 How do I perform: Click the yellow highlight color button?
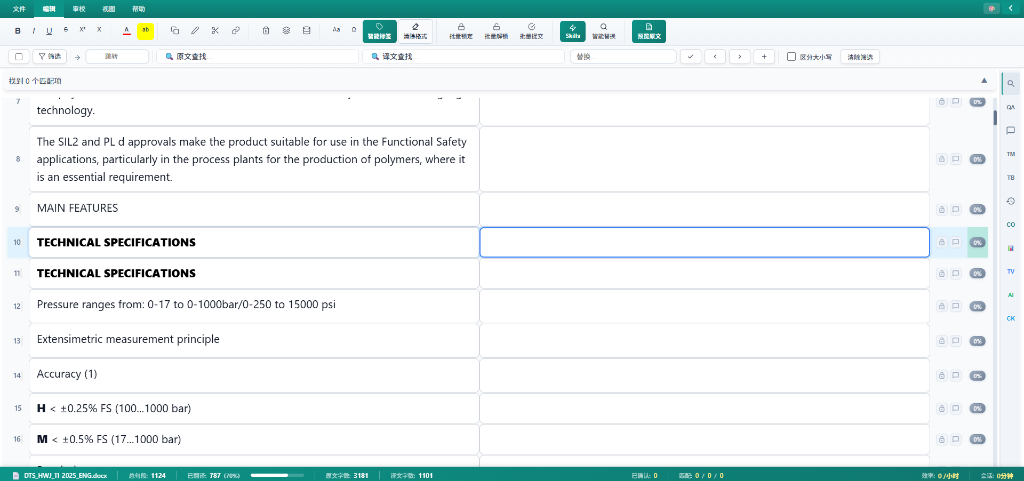pyautogui.click(x=146, y=31)
